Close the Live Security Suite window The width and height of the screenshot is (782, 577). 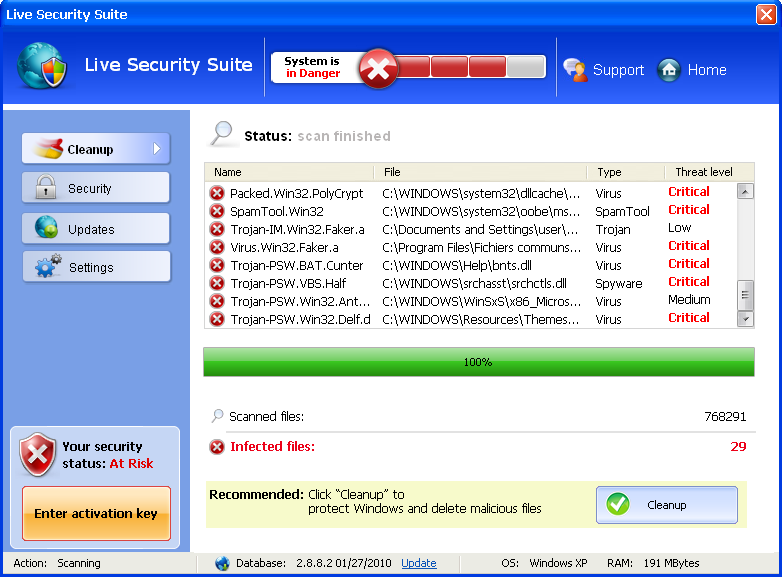[x=766, y=14]
